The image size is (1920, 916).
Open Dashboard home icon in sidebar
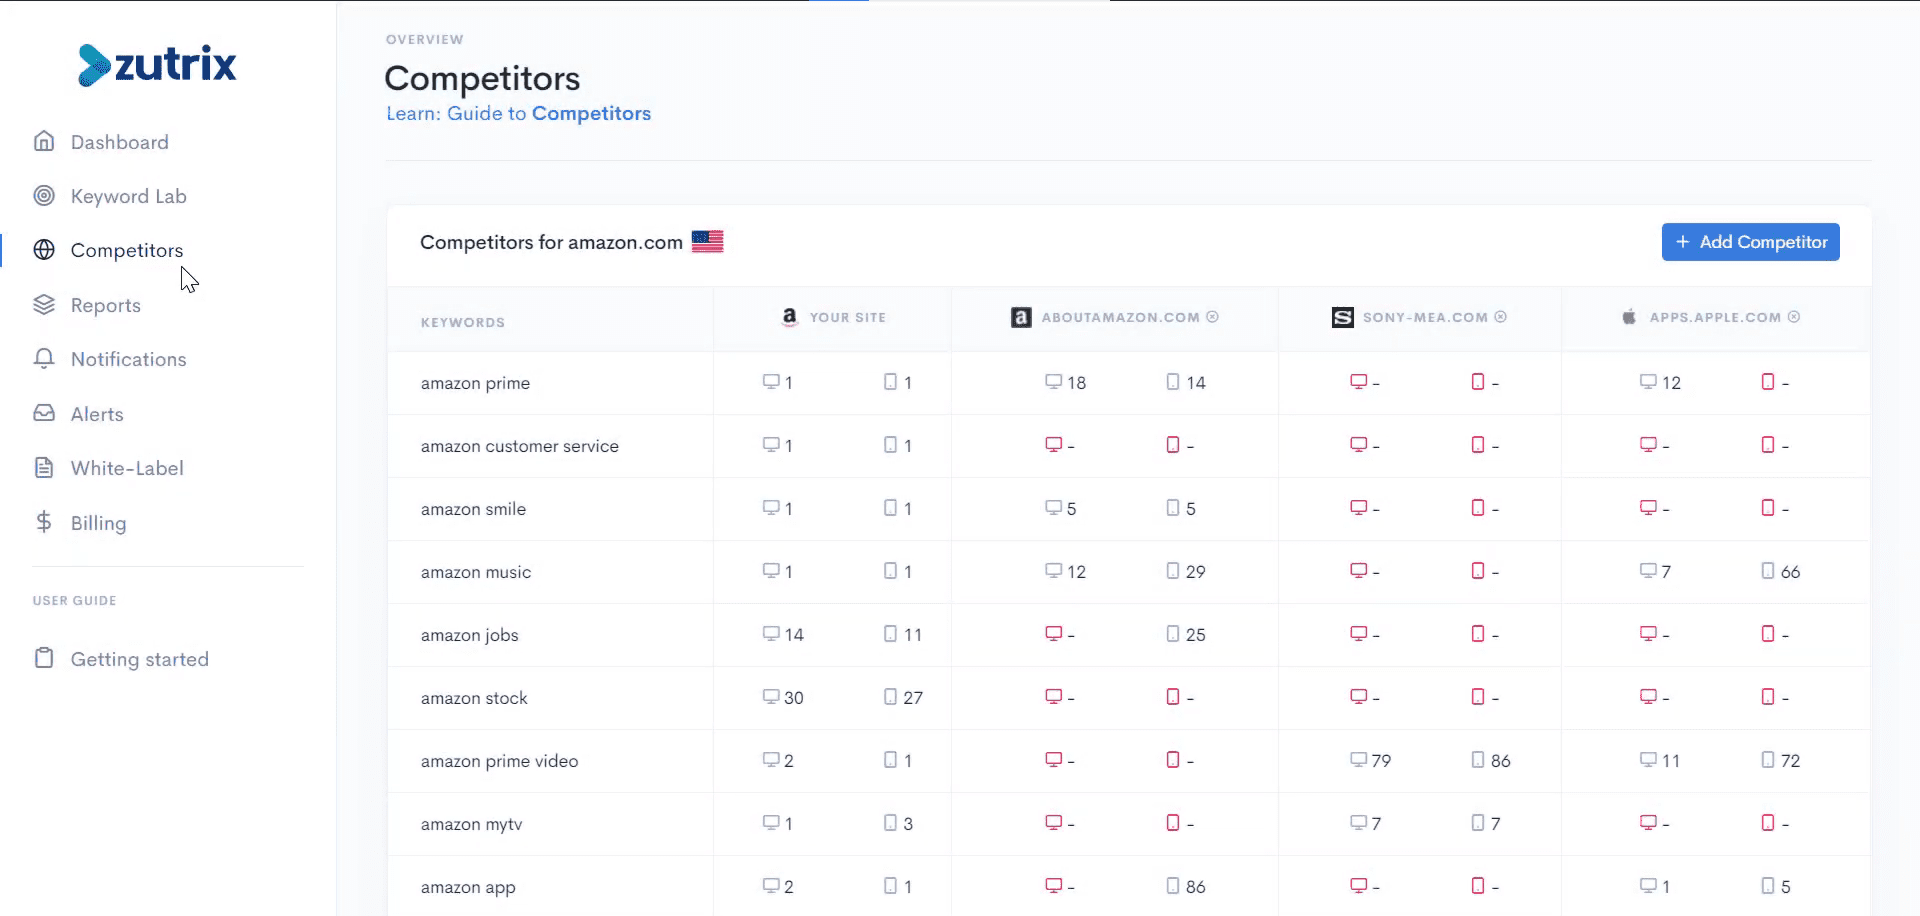[x=44, y=141]
